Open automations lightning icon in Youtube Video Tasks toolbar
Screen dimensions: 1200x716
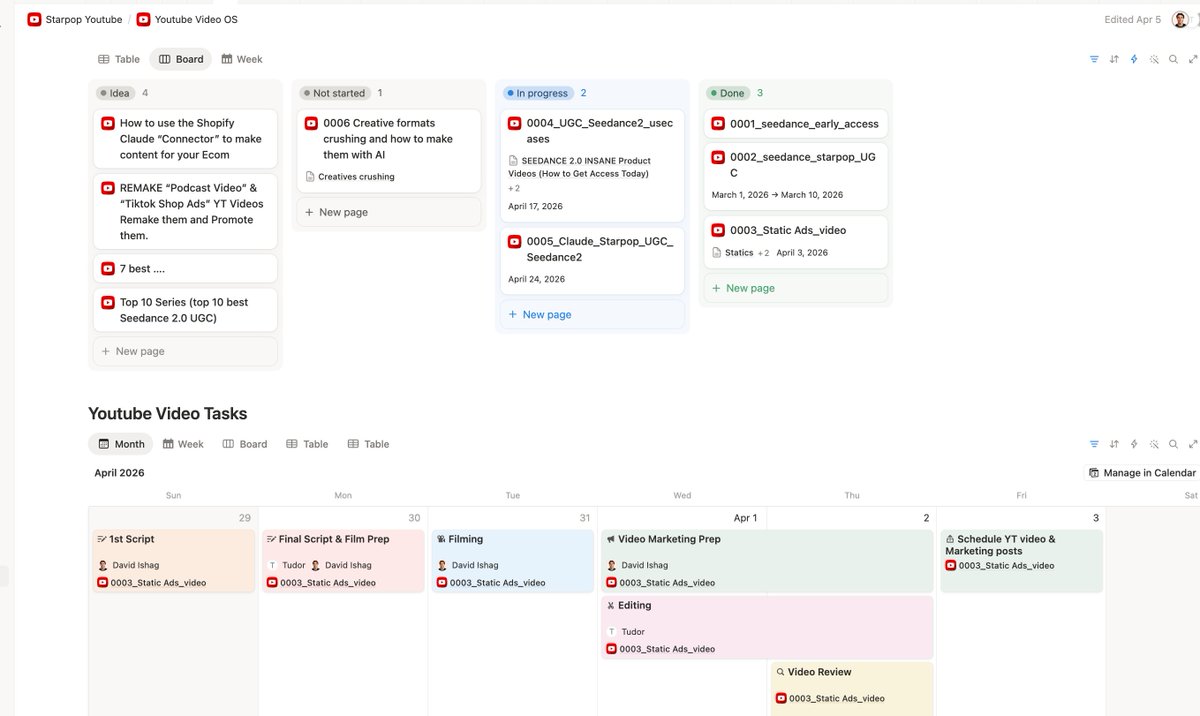coord(1134,444)
